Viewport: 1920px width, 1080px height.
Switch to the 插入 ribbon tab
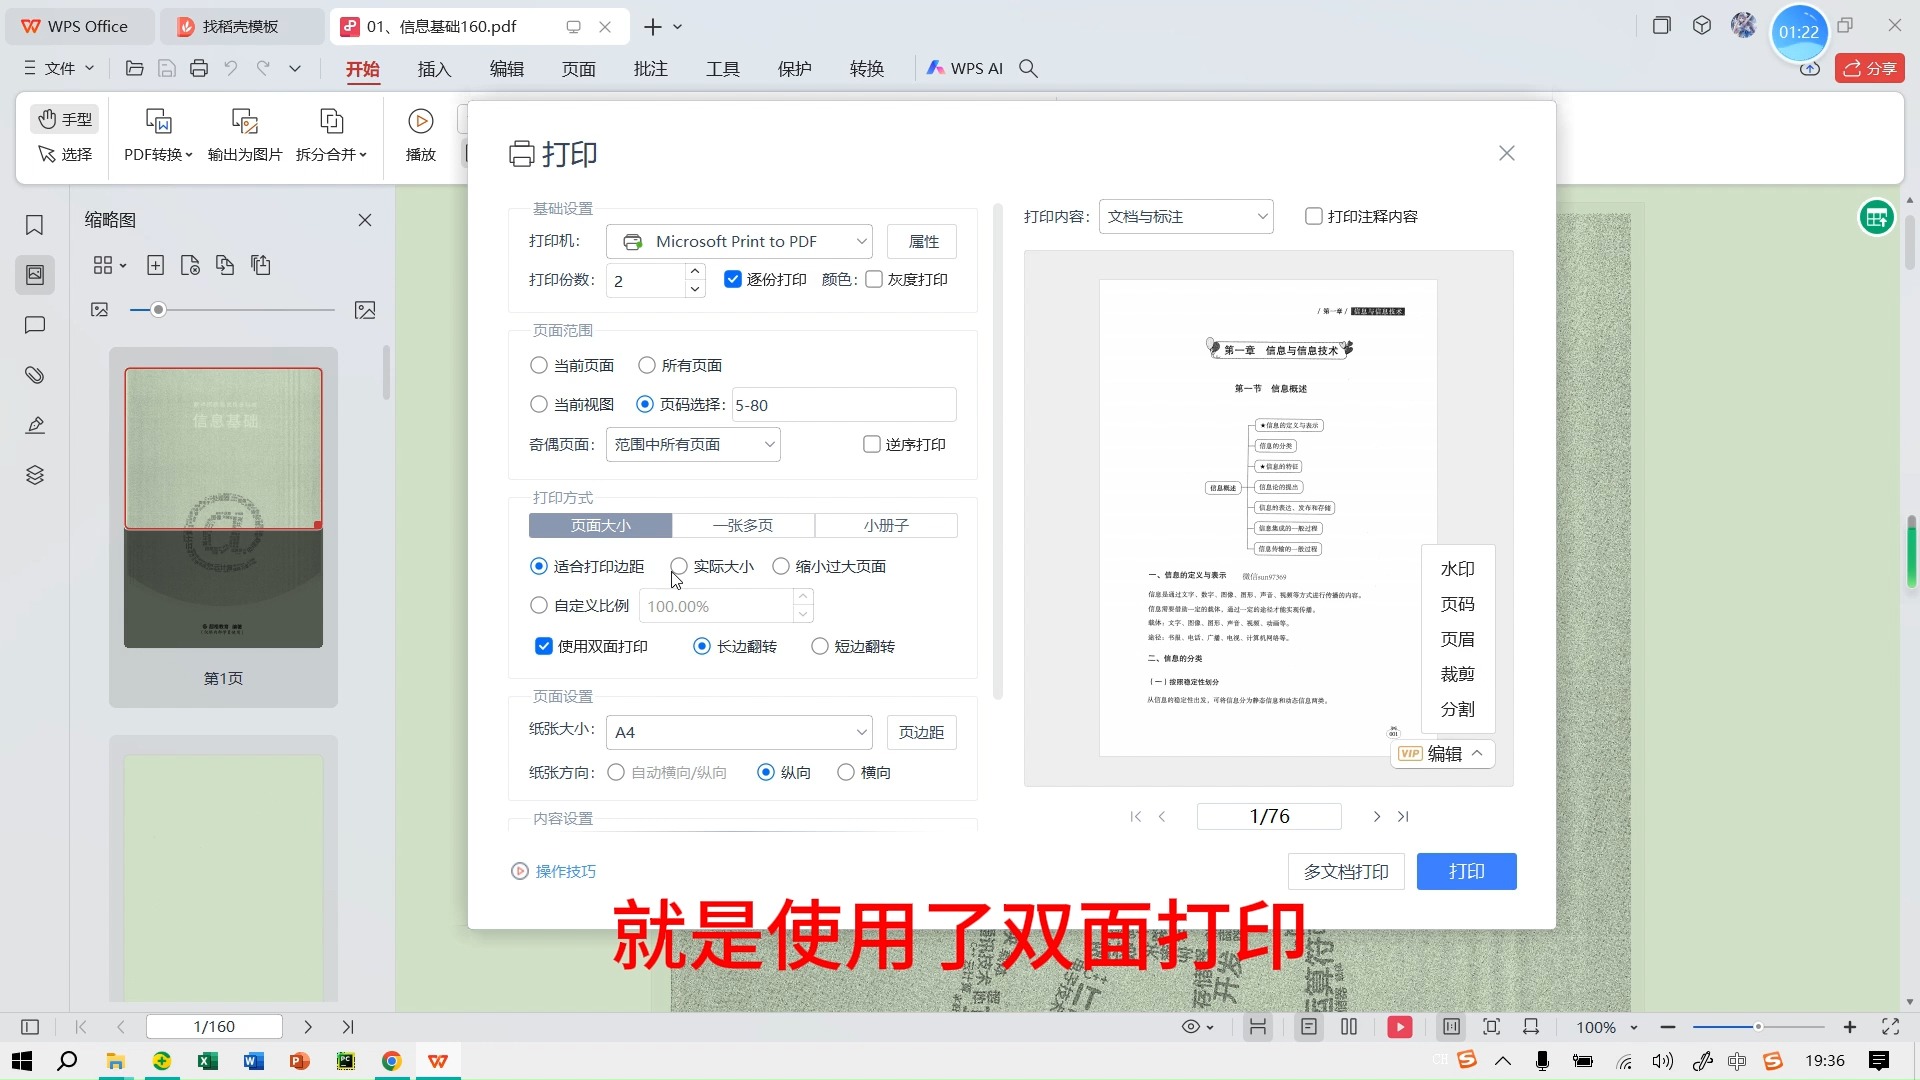click(435, 68)
